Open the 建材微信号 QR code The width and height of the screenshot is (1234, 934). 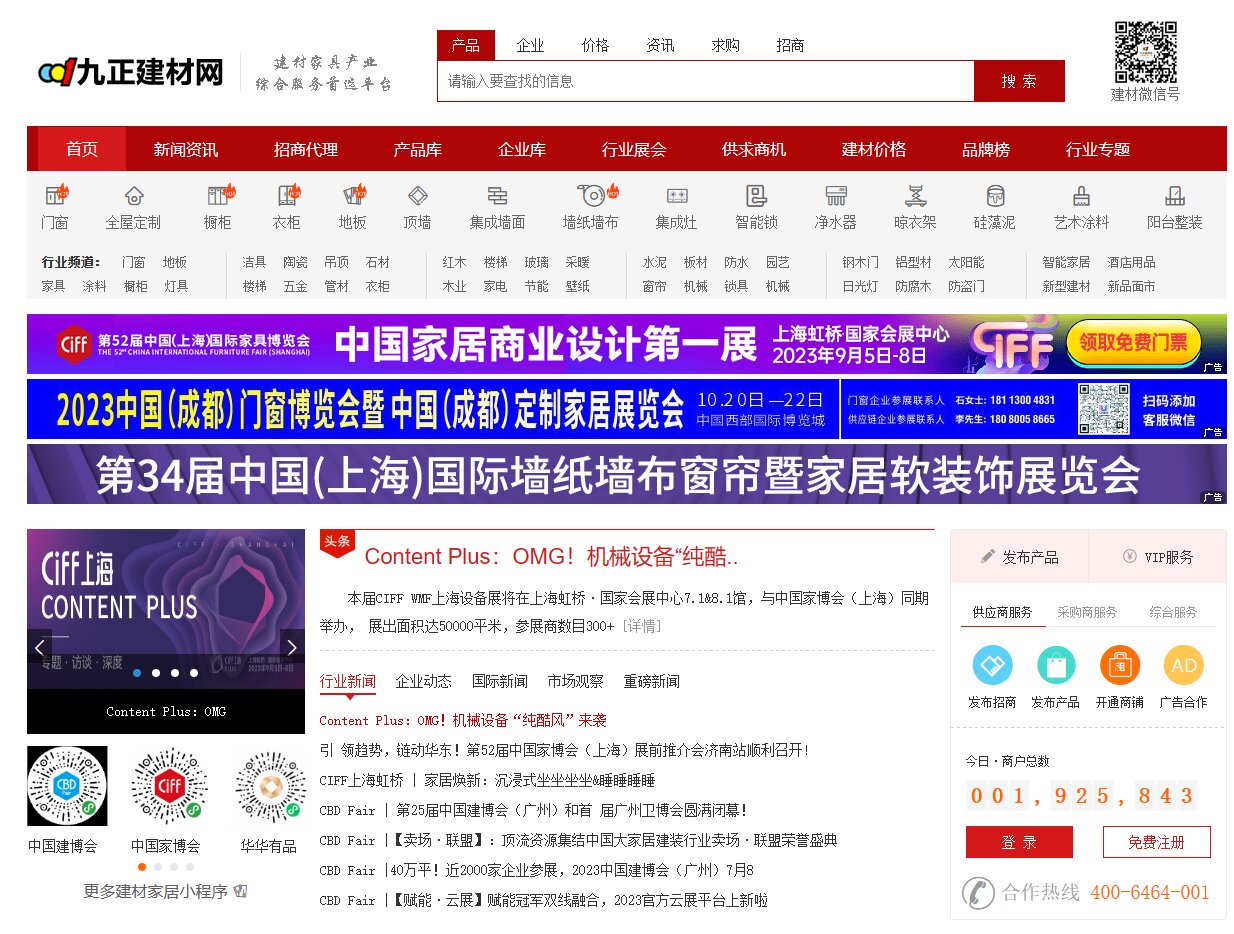pyautogui.click(x=1145, y=53)
